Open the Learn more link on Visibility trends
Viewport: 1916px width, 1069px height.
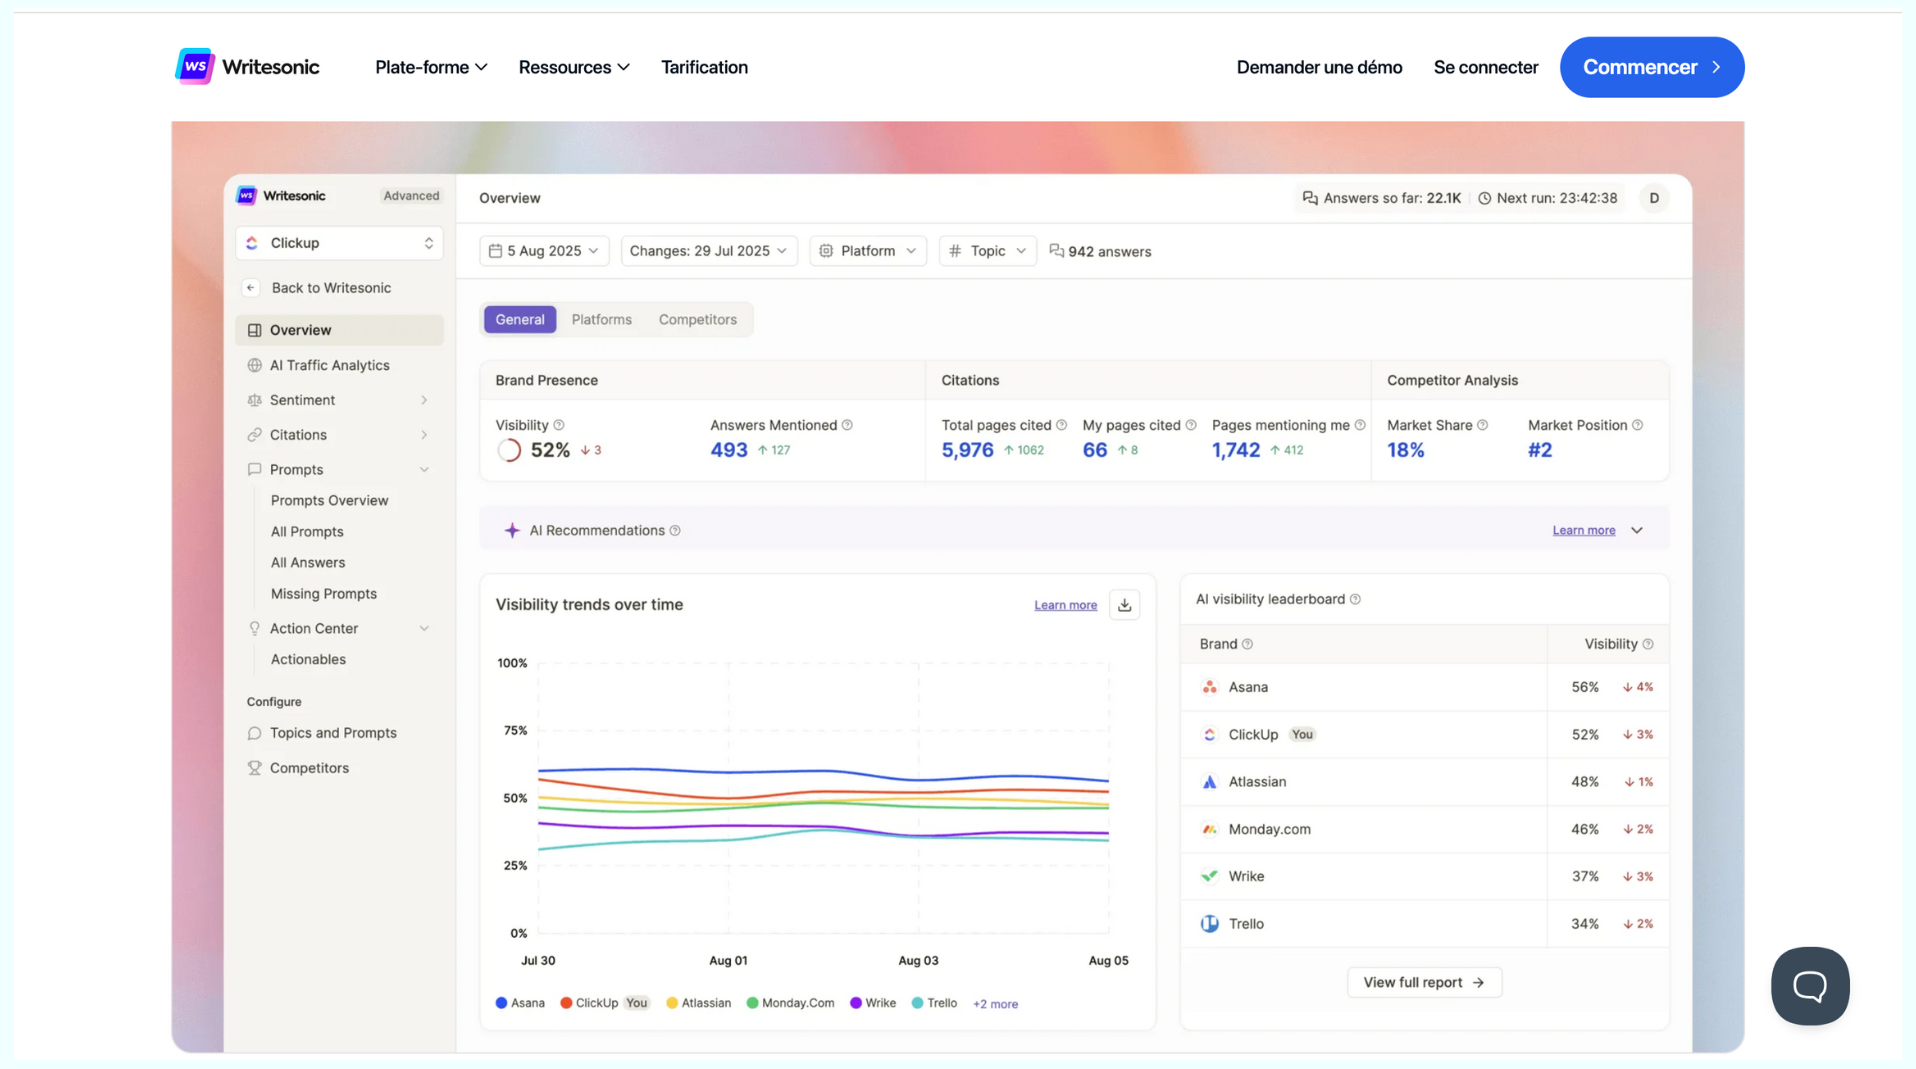pyautogui.click(x=1064, y=605)
